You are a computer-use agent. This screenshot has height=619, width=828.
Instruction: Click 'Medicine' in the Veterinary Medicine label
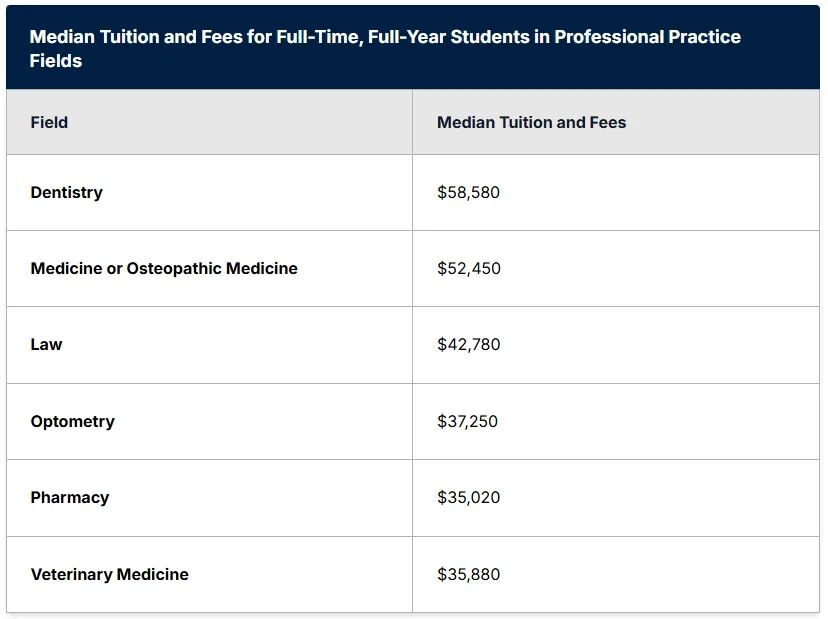[x=152, y=574]
